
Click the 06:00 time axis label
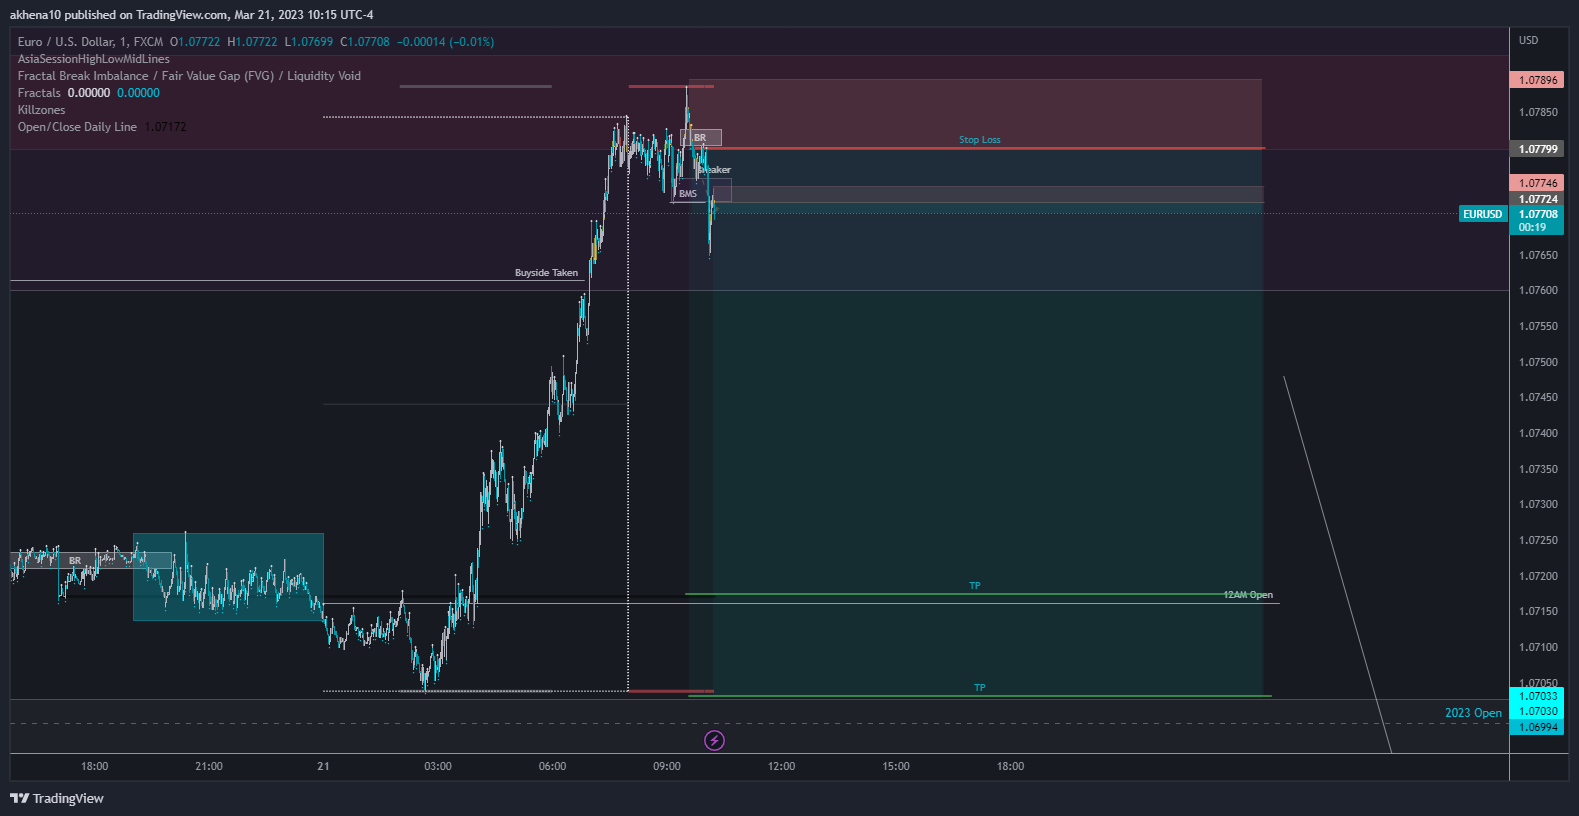[552, 766]
